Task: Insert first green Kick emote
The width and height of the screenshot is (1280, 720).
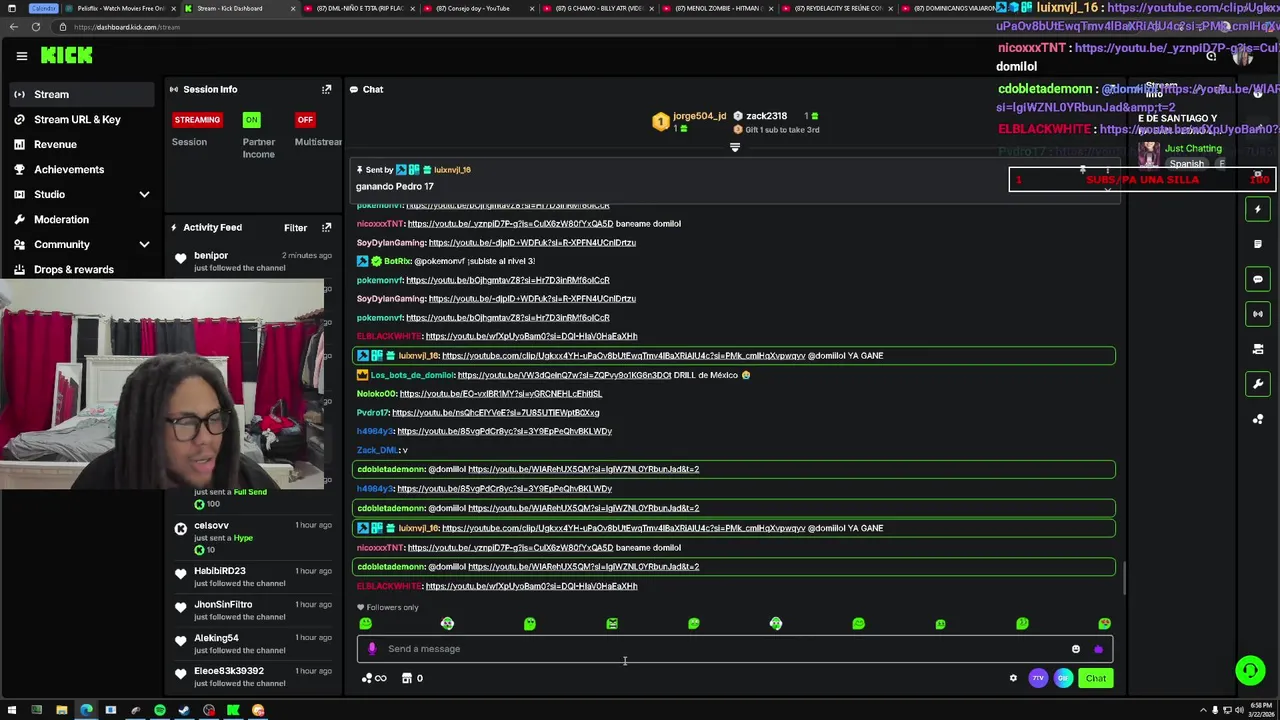Action: coord(365,624)
